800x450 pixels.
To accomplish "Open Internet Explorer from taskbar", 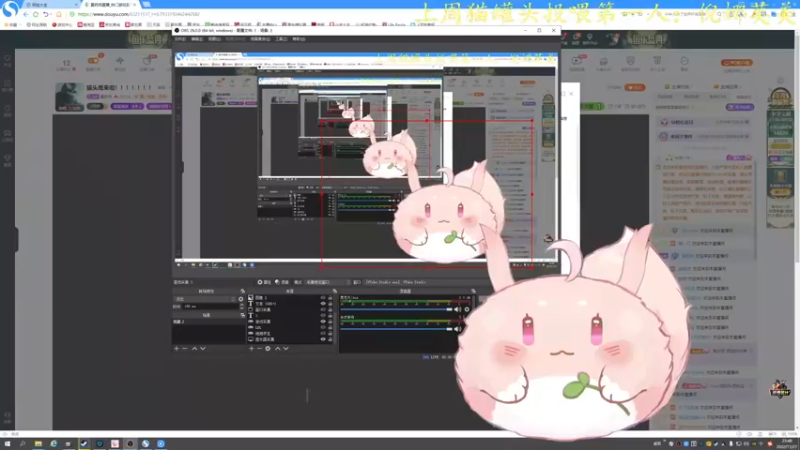I will [x=54, y=444].
